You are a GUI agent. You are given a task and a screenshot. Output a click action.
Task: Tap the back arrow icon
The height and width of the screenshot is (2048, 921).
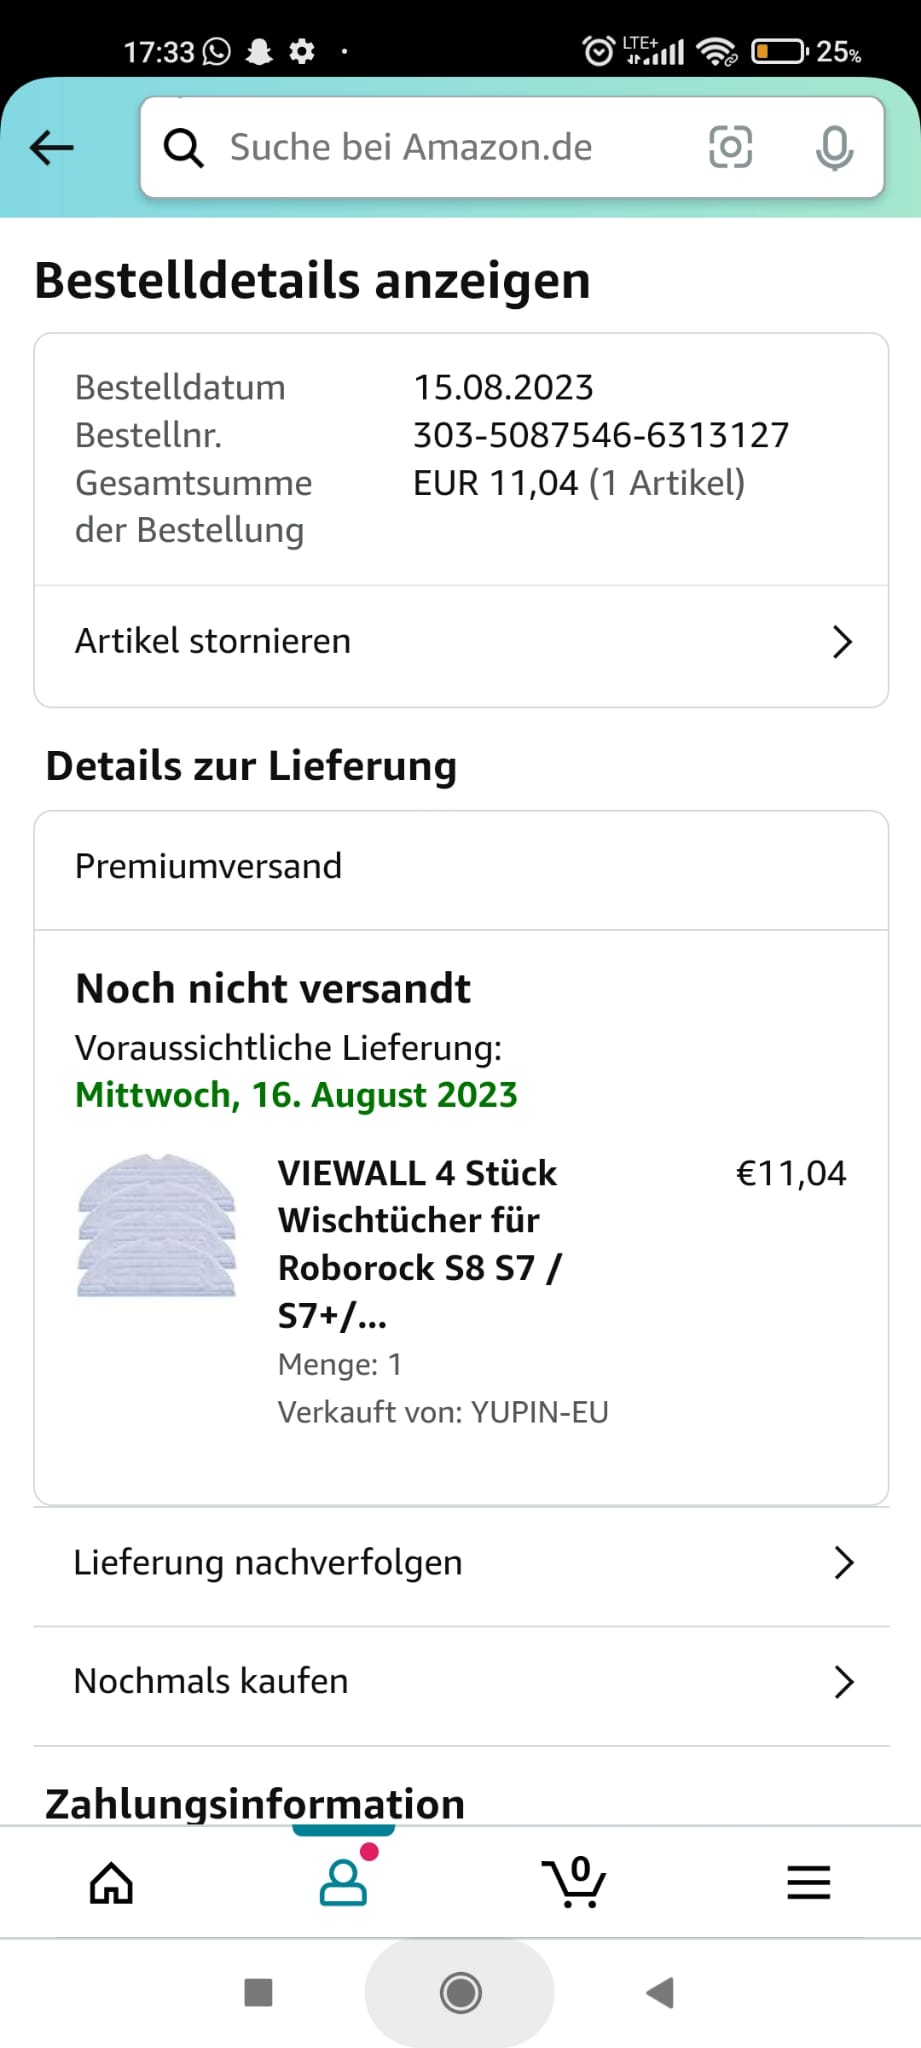click(x=52, y=148)
